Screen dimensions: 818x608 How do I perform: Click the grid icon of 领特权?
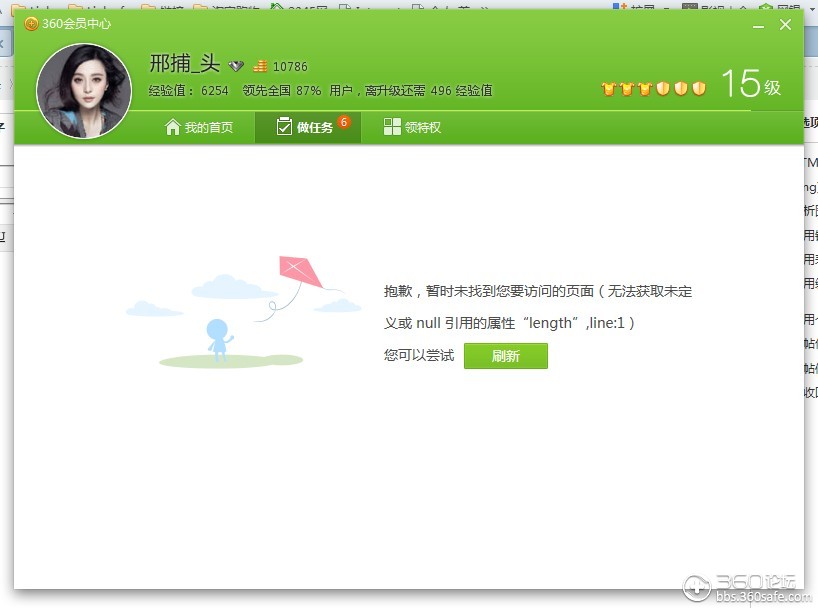coord(392,127)
